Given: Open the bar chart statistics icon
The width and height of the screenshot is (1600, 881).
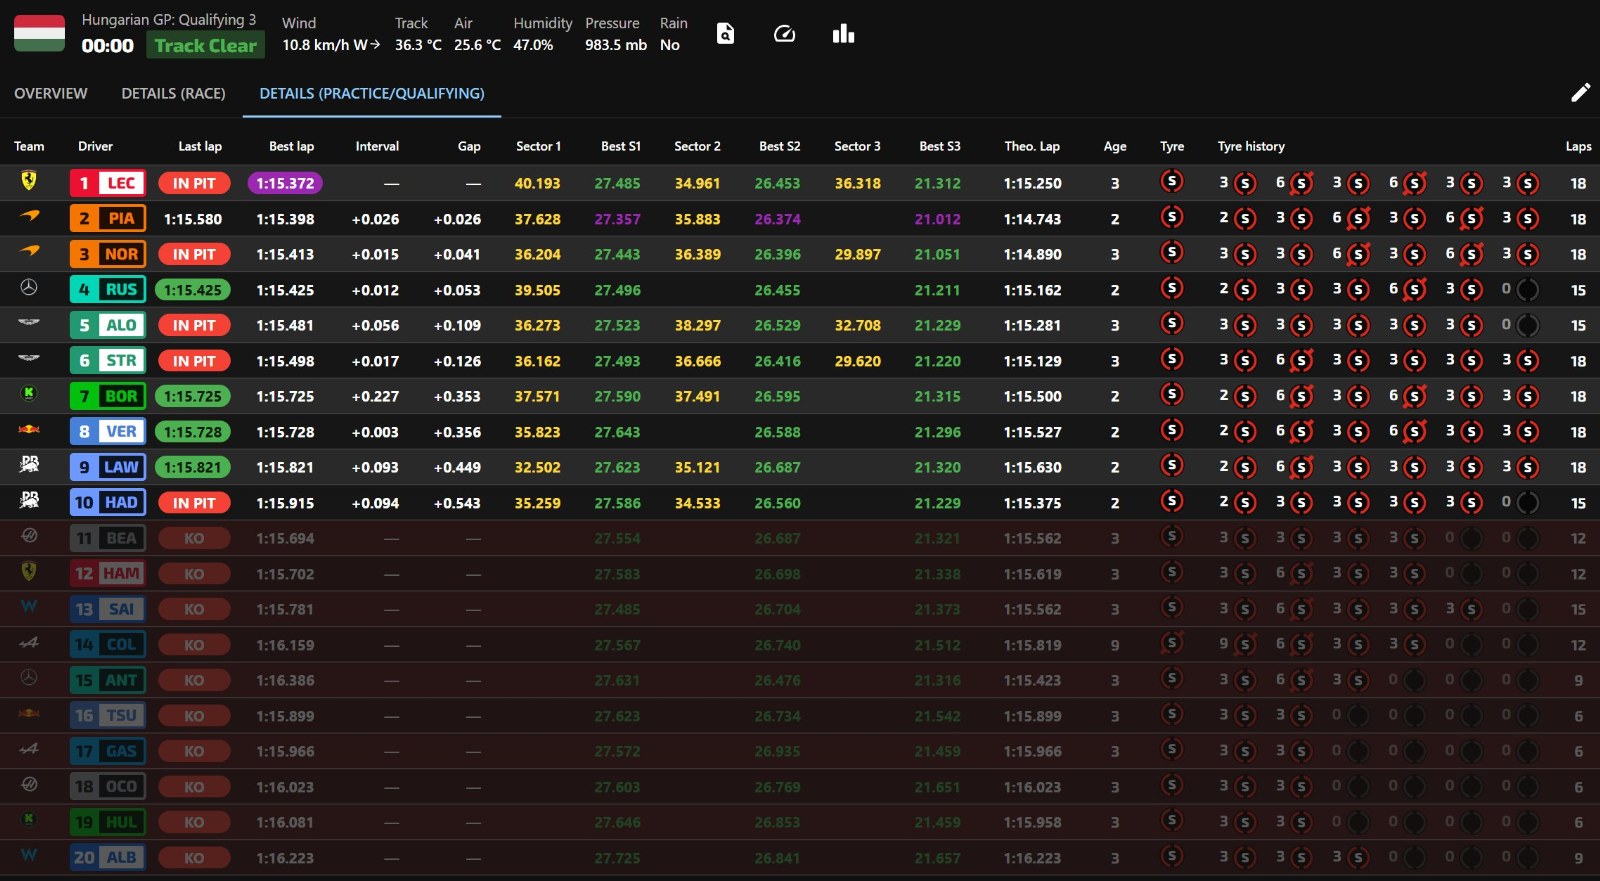Looking at the screenshot, I should 843,34.
